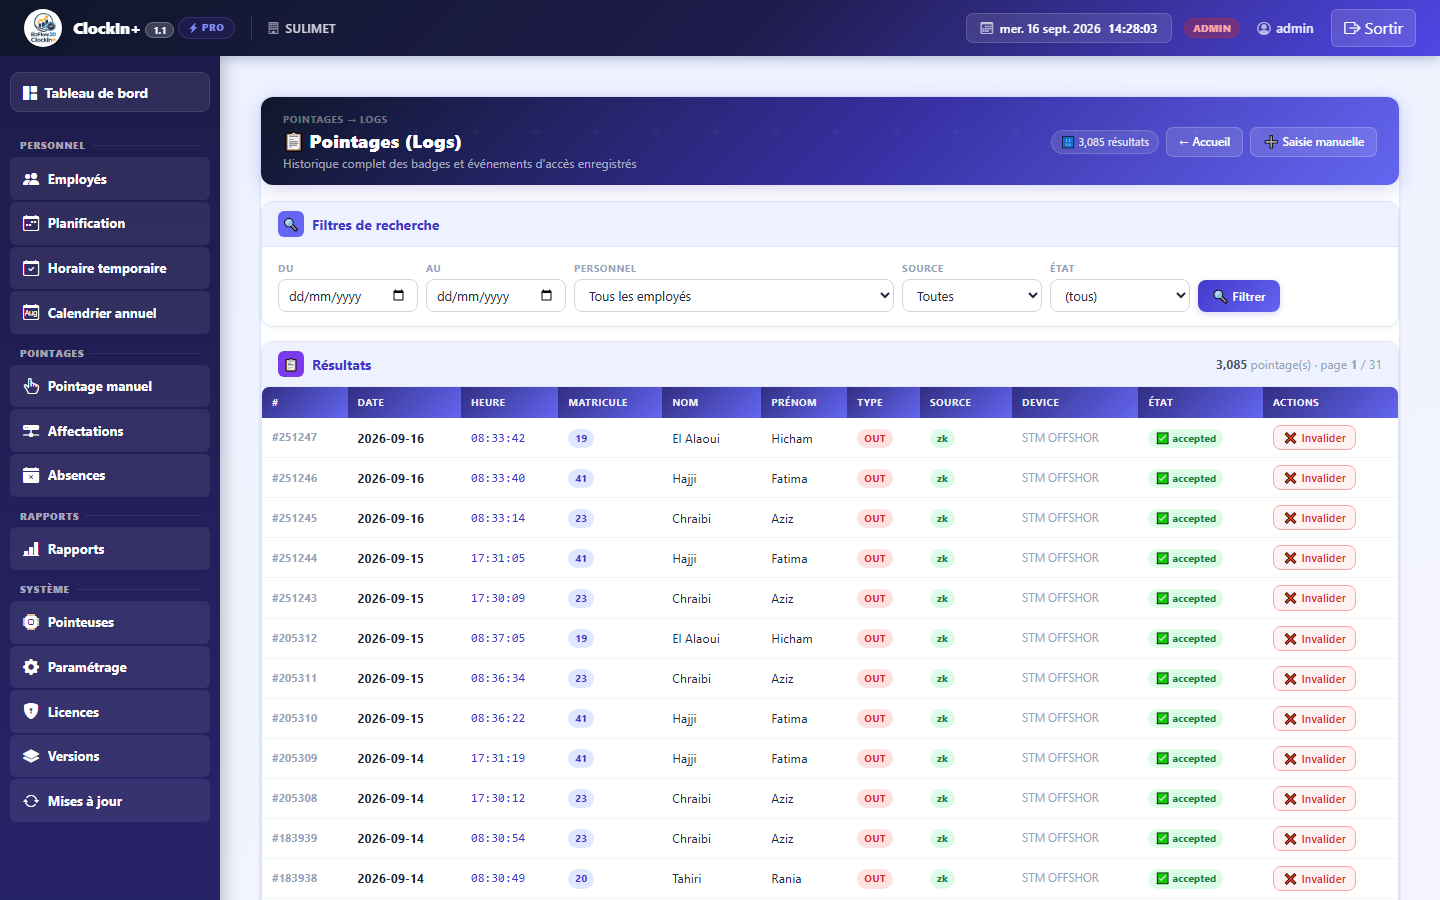This screenshot has height=900, width=1440.
Task: Click the PRO lightning badge
Action: point(207,28)
